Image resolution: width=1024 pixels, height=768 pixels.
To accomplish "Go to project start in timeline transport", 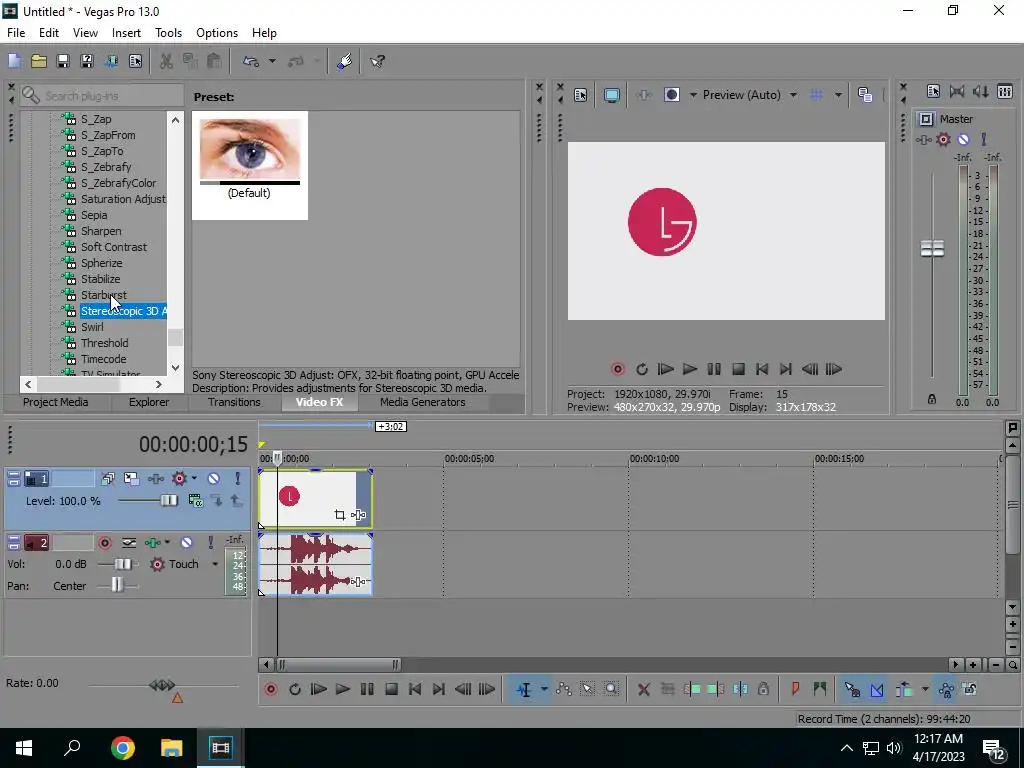I will (x=415, y=689).
